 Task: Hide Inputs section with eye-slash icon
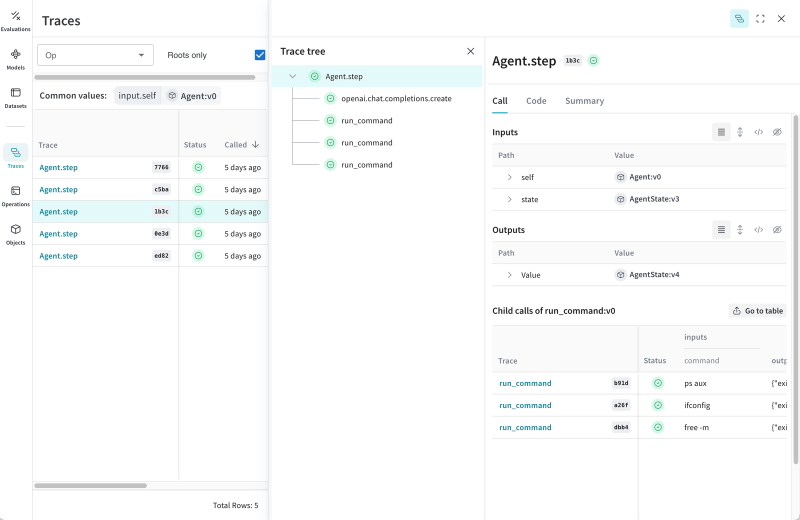[x=777, y=132]
